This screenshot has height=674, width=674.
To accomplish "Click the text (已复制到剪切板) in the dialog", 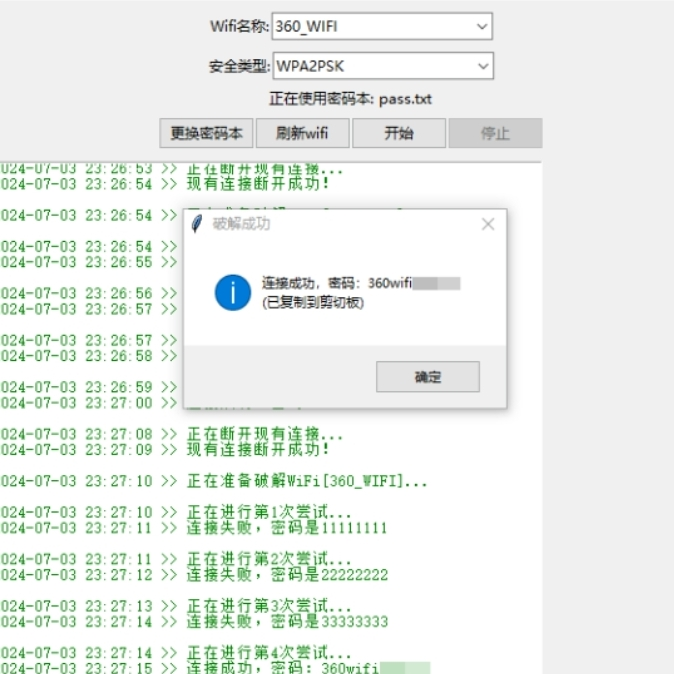I will click(313, 303).
